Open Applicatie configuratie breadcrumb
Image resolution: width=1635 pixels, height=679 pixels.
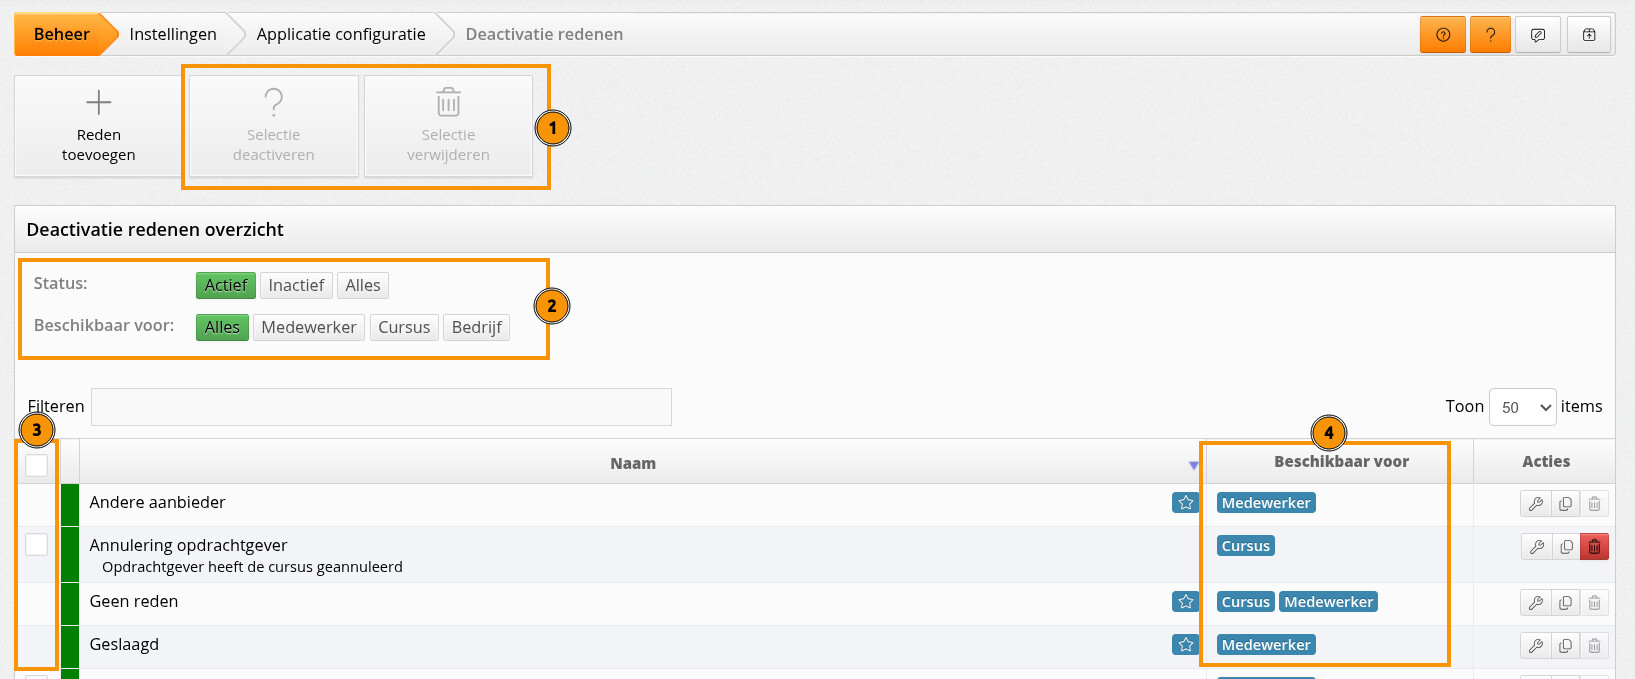pos(341,35)
